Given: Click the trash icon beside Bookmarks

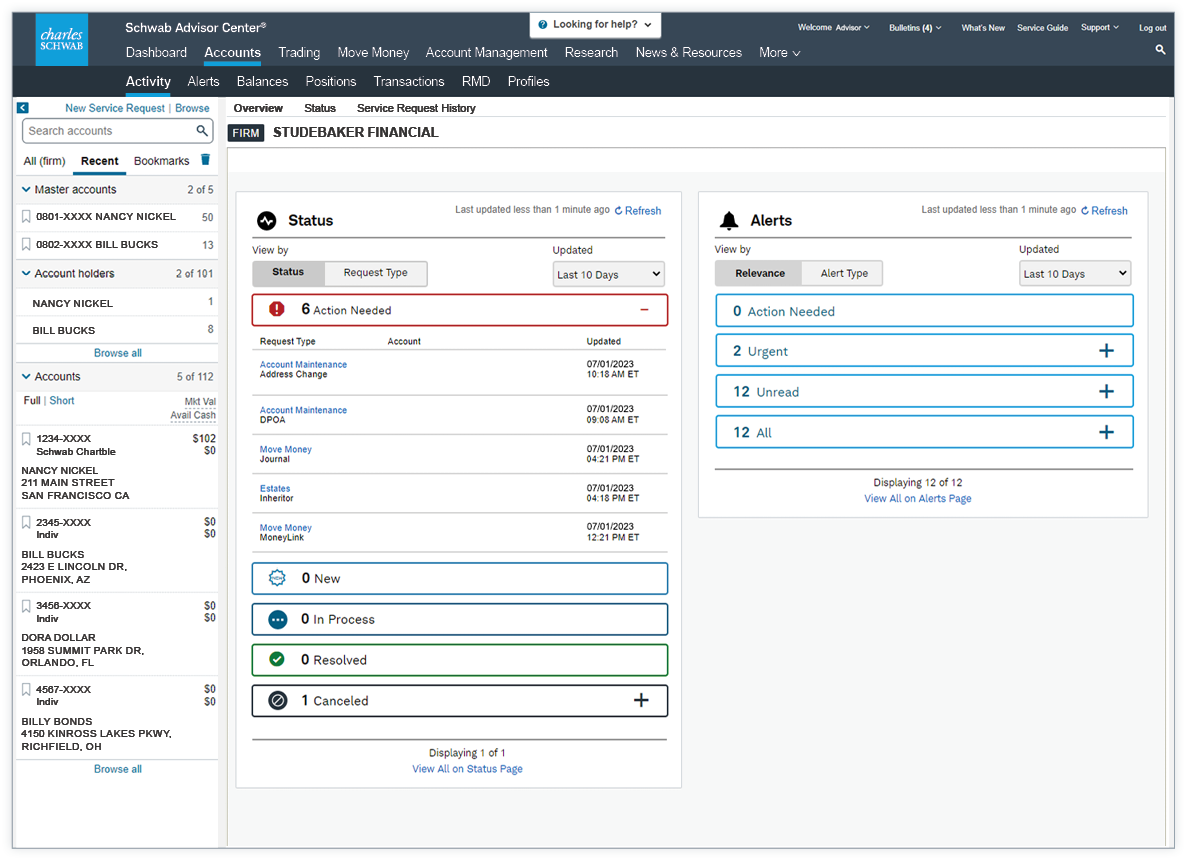Looking at the screenshot, I should tap(205, 160).
